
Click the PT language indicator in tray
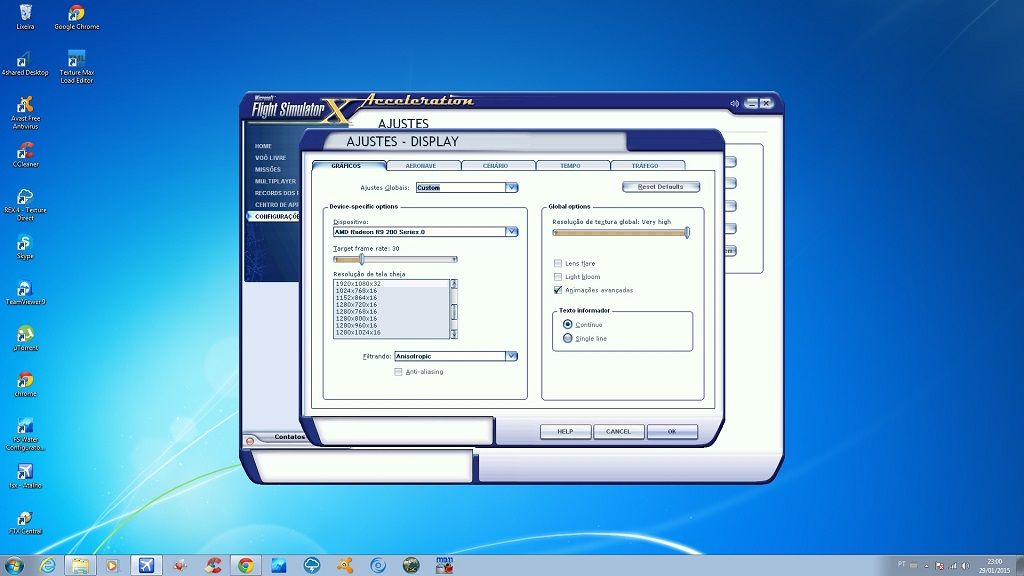pyautogui.click(x=902, y=564)
